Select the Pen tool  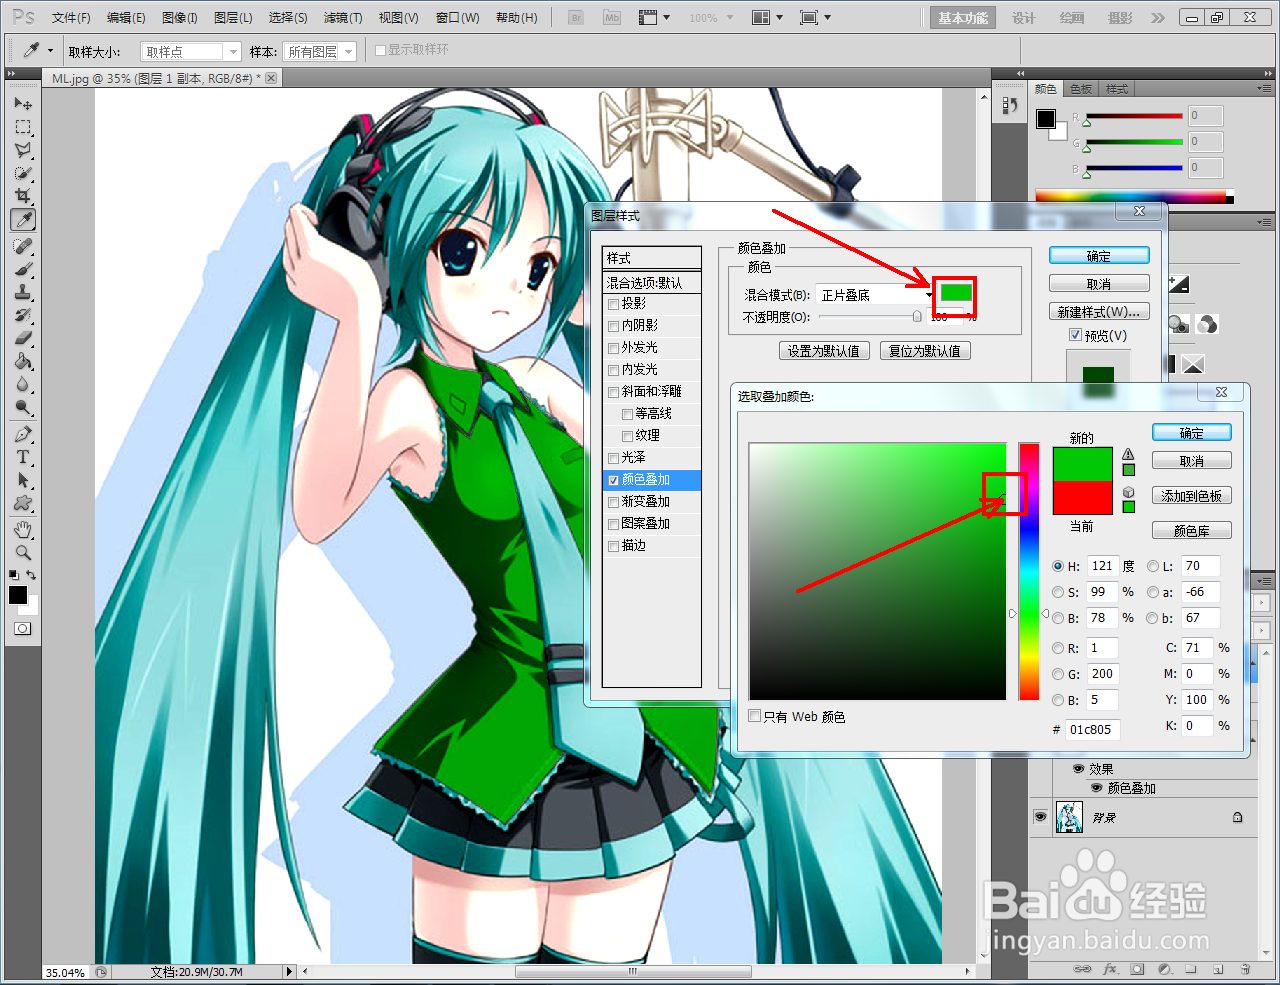click(23, 434)
